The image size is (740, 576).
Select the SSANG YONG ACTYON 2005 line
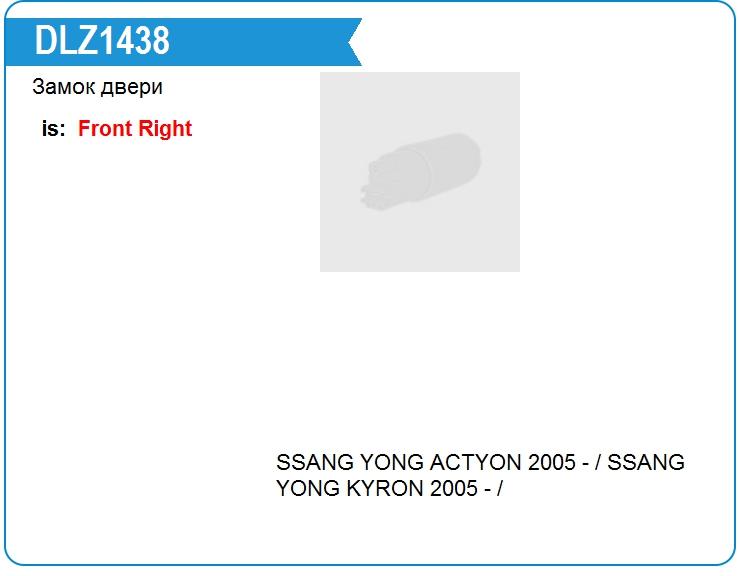[x=480, y=463]
